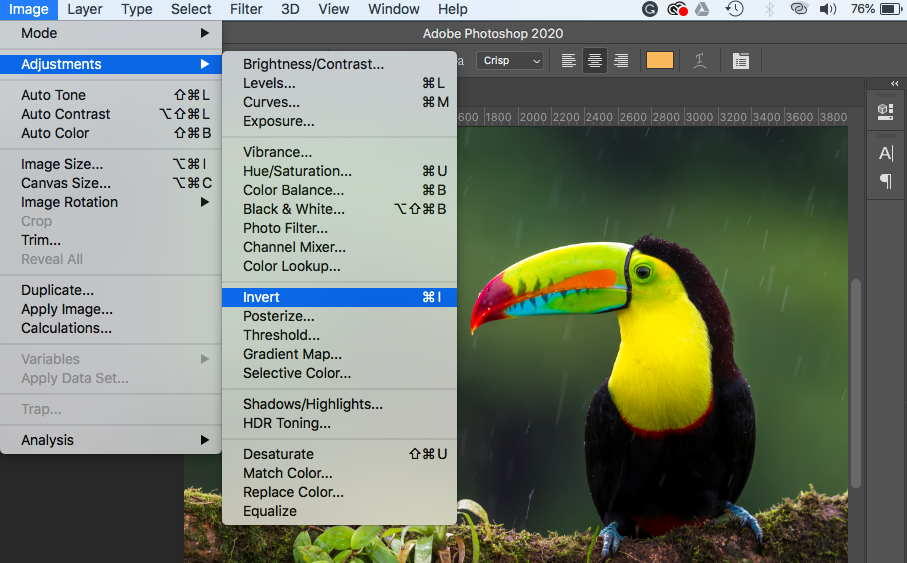Expand the Mode submenu
Viewport: 907px width, 563px height.
(110, 33)
